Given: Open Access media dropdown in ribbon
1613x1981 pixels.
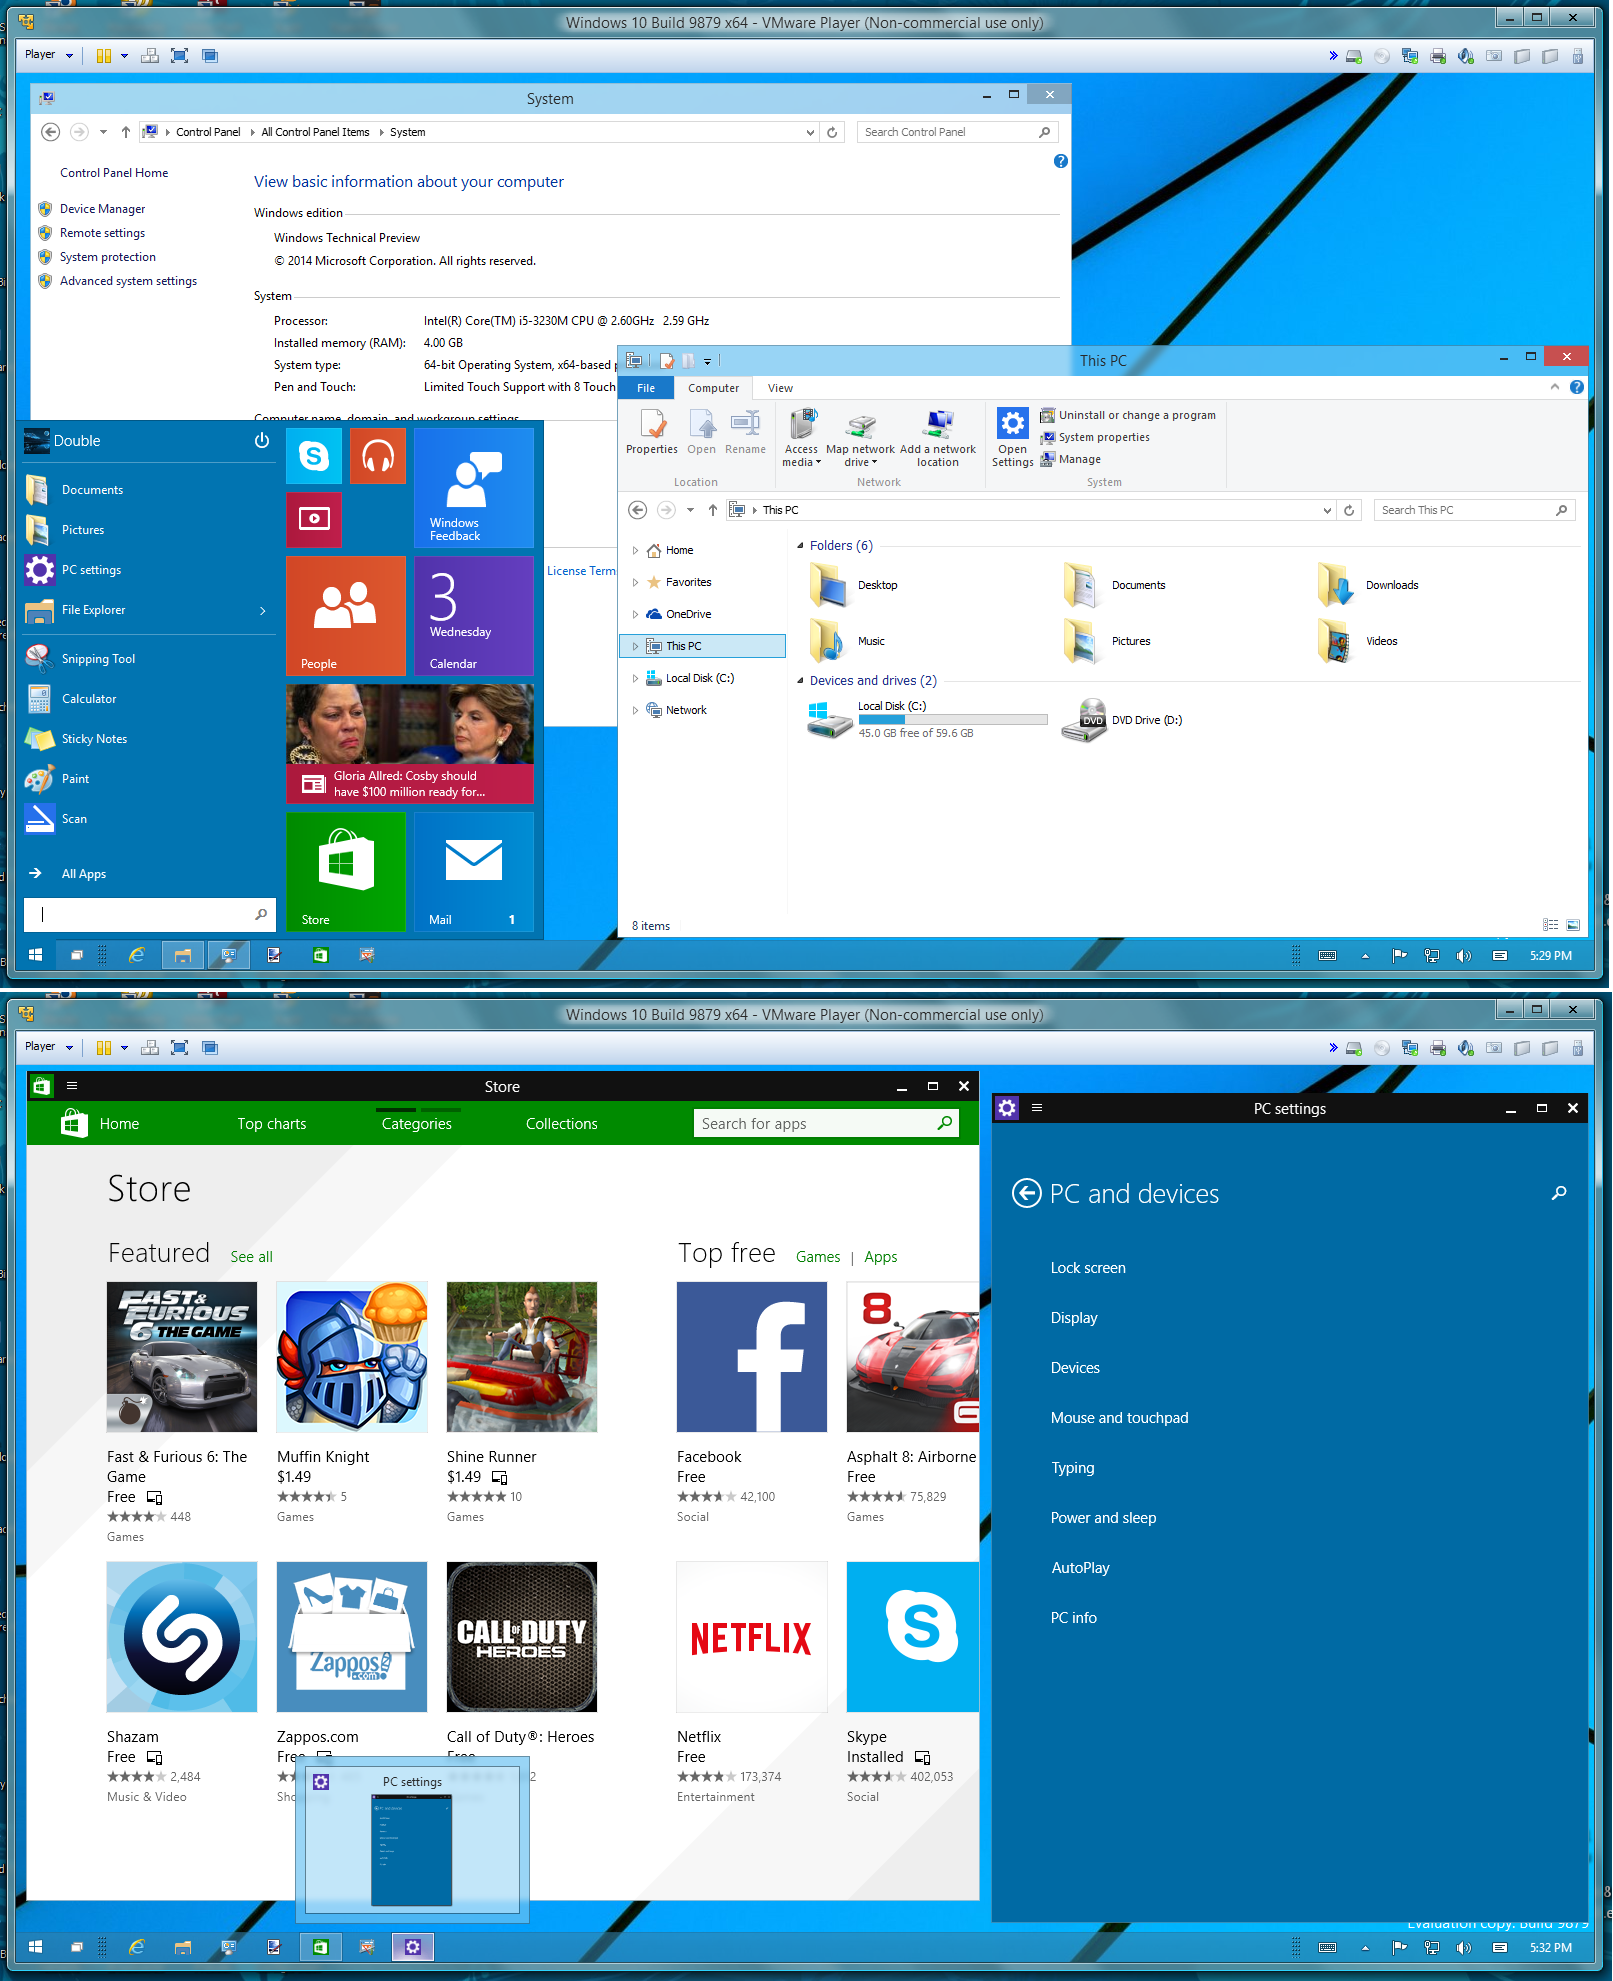Looking at the screenshot, I should pyautogui.click(x=801, y=438).
